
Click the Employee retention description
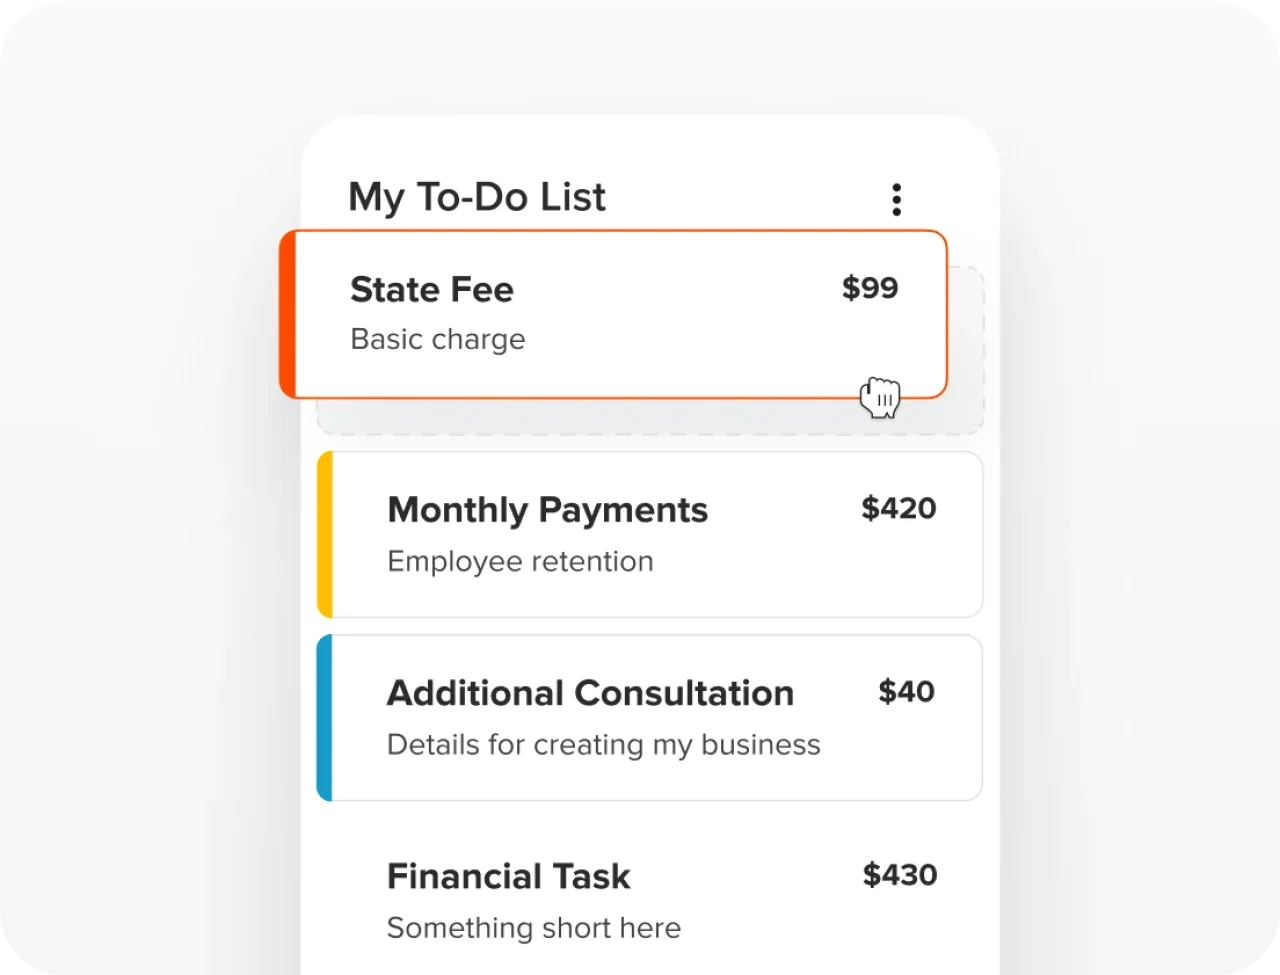pyautogui.click(x=520, y=562)
